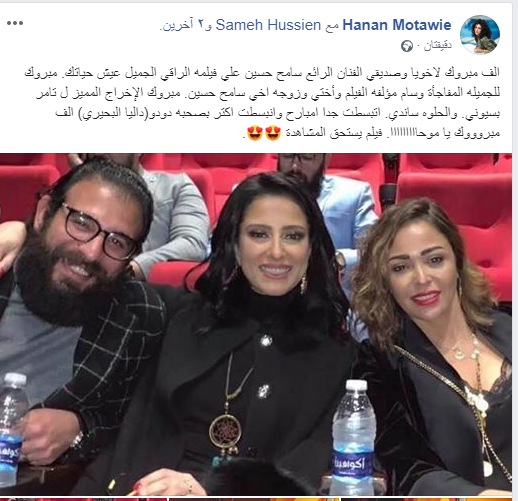Open the post timestamp 'دقيقتان'
This screenshot has width=518, height=501.
coord(437,46)
